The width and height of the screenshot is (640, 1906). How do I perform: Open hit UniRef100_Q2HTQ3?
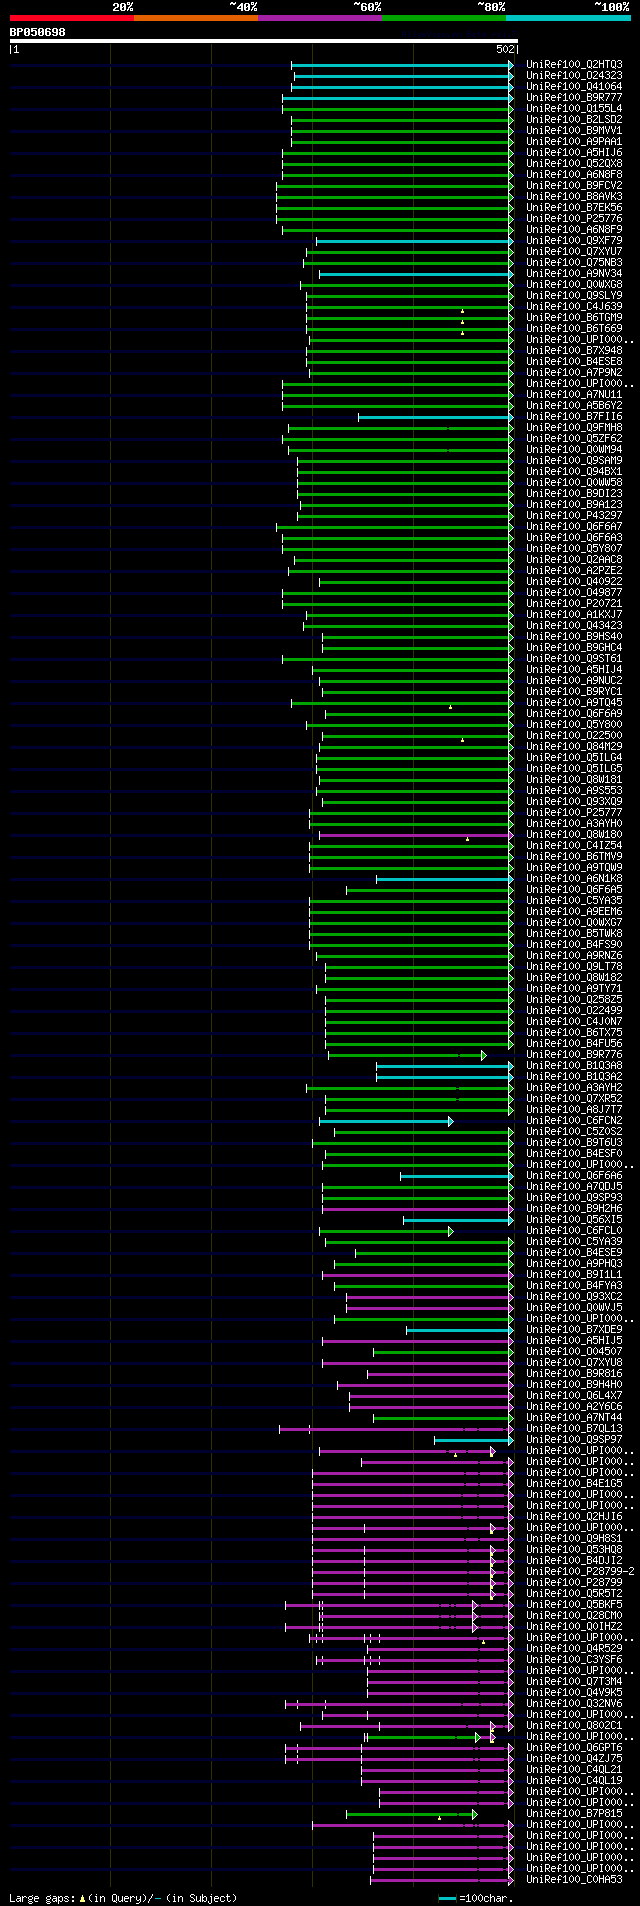point(574,65)
